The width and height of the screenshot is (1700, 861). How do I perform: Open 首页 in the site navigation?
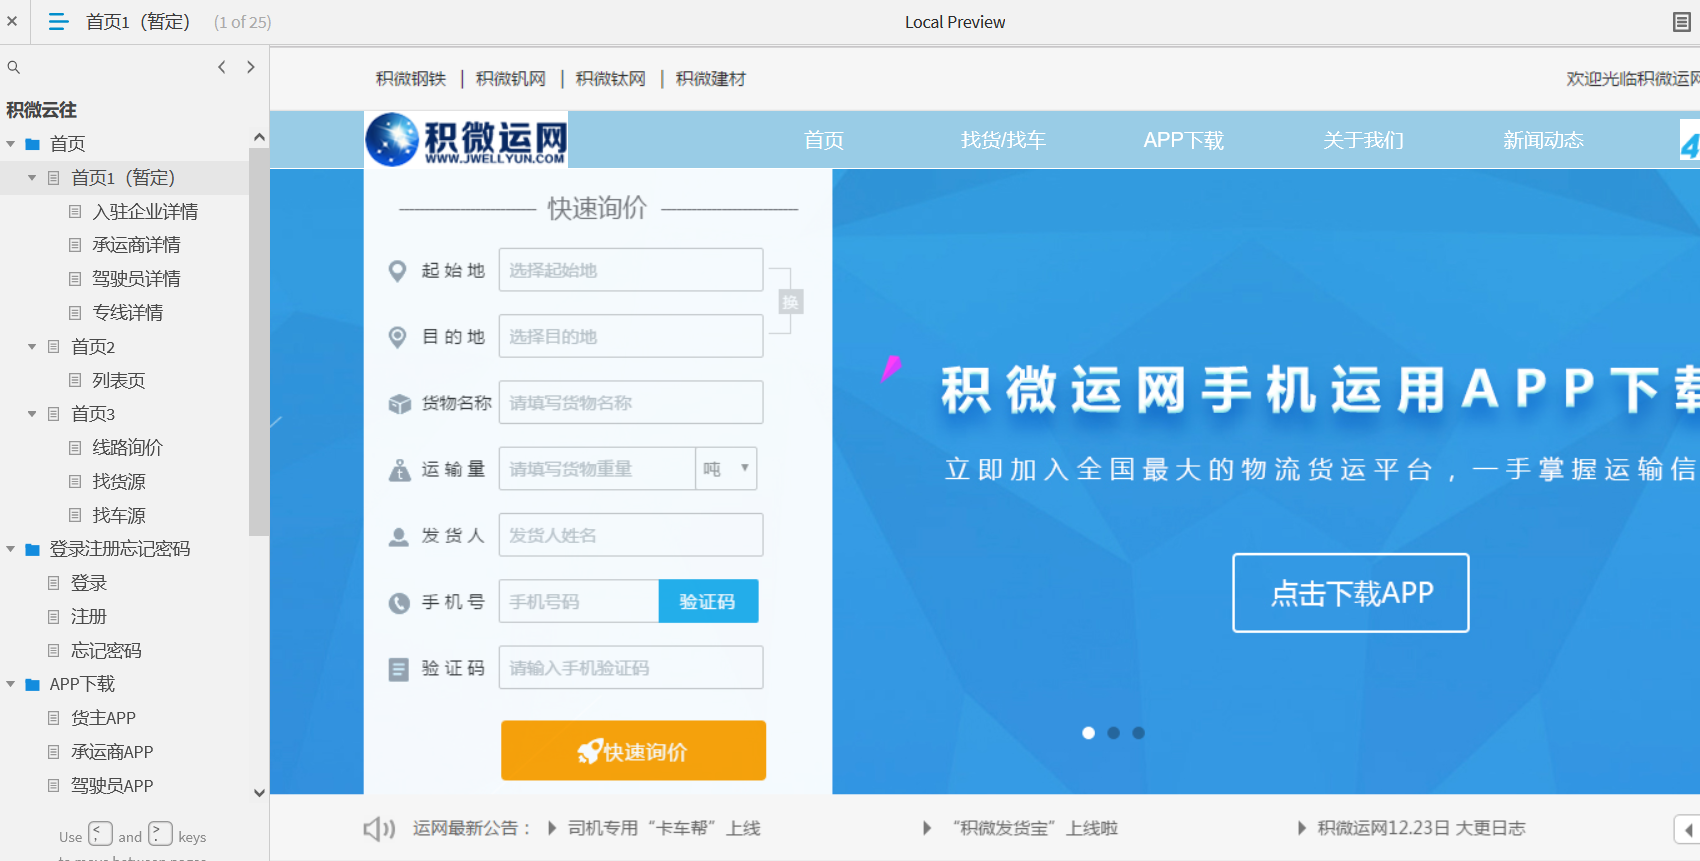824,140
